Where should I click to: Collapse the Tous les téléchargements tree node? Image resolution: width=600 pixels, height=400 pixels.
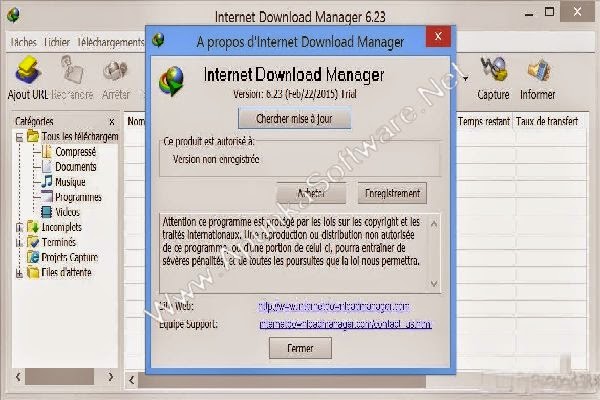pos(19,137)
